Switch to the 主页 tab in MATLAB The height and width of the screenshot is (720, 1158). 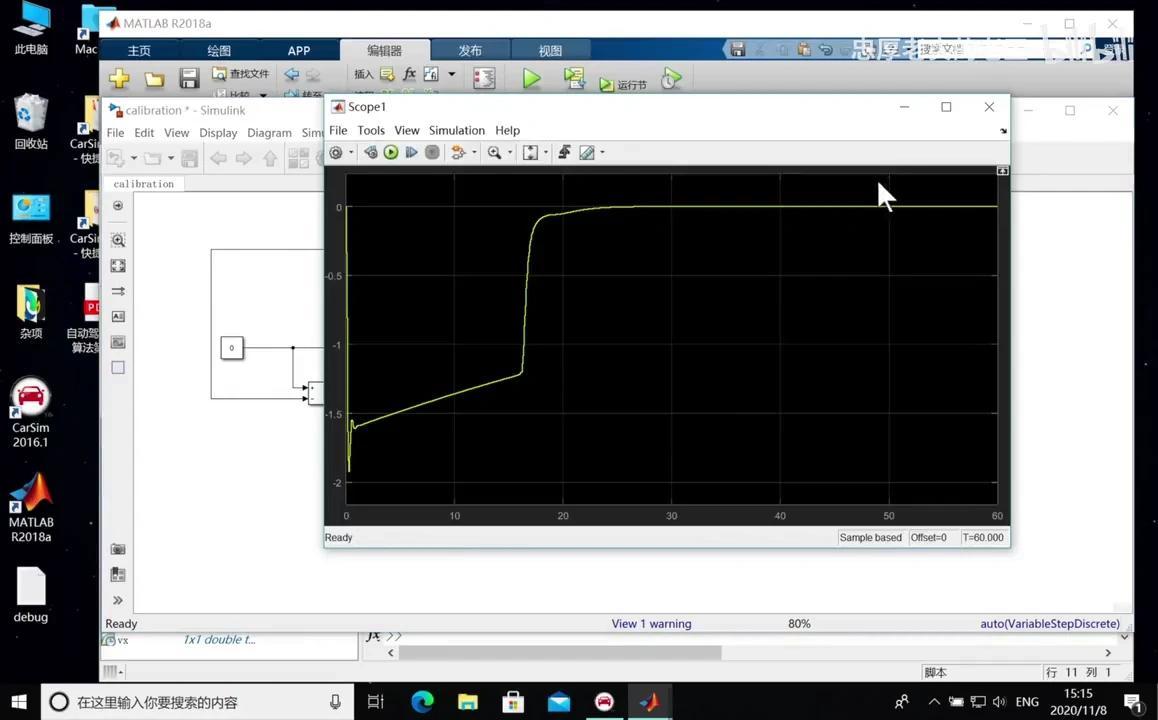tap(139, 50)
